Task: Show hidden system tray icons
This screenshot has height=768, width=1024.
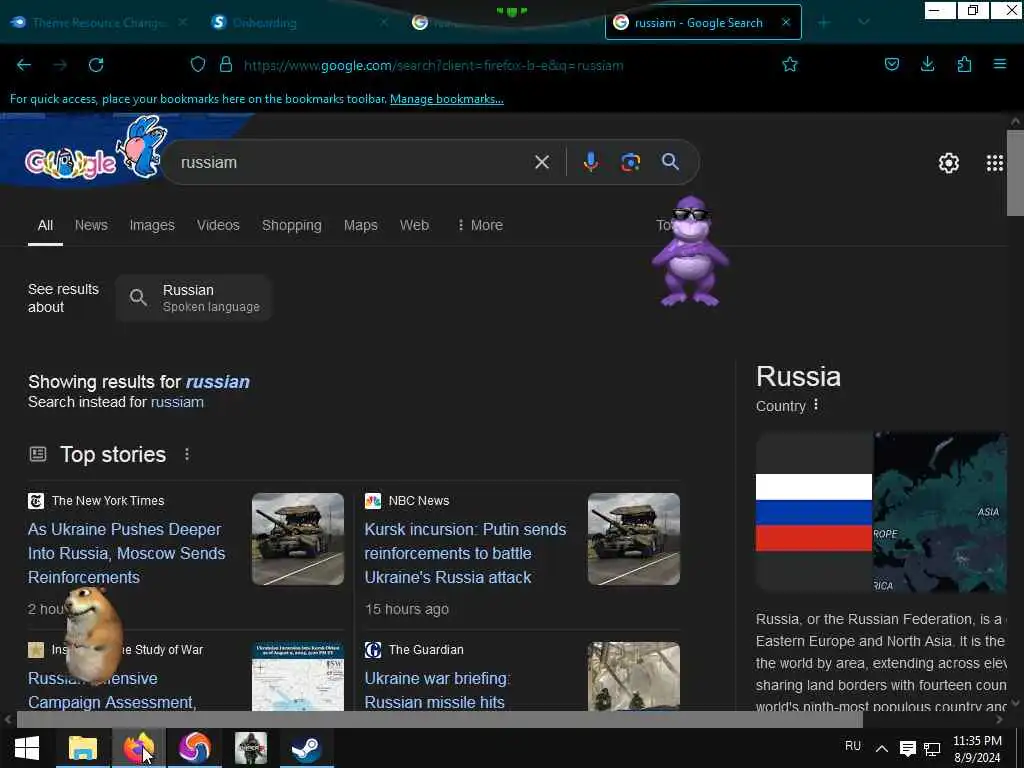Action: click(x=882, y=748)
